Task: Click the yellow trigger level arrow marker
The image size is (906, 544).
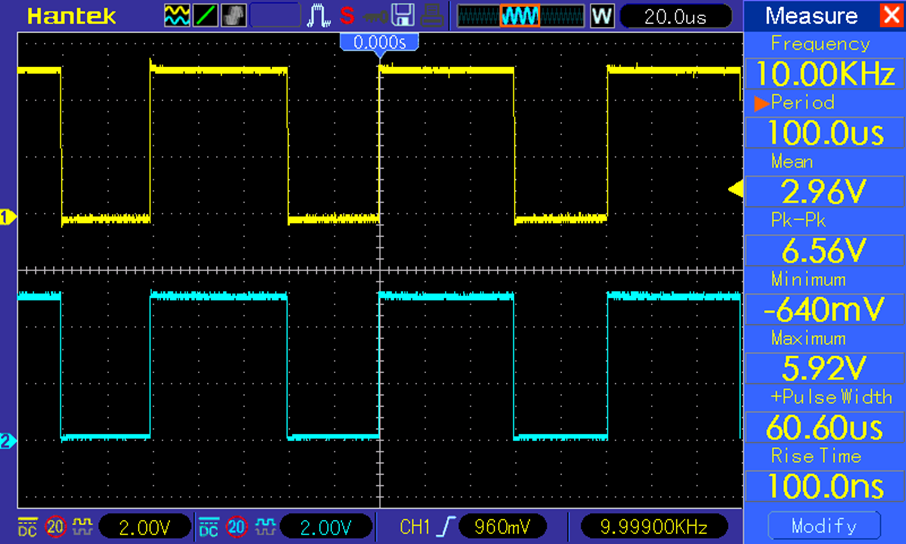Action: 736,190
